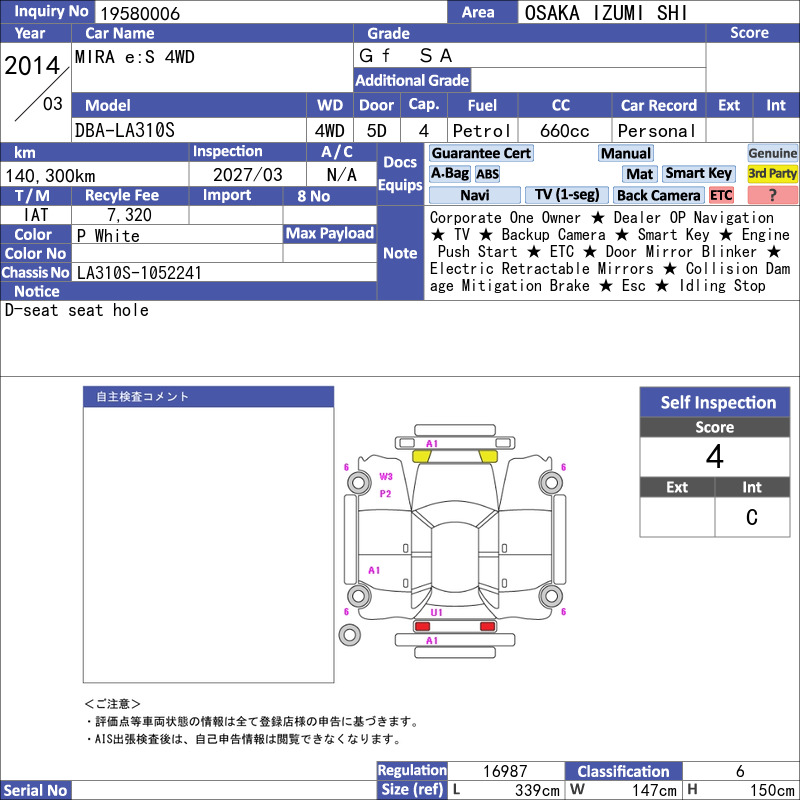Click the yellow left headlight on car diagram
This screenshot has width=800, height=800.
click(421, 456)
